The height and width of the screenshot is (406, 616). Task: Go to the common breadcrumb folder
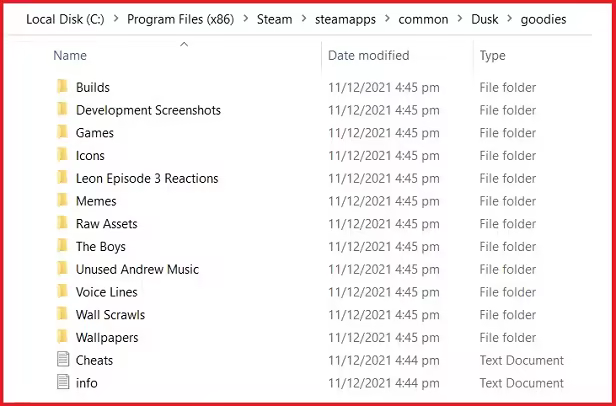(423, 18)
